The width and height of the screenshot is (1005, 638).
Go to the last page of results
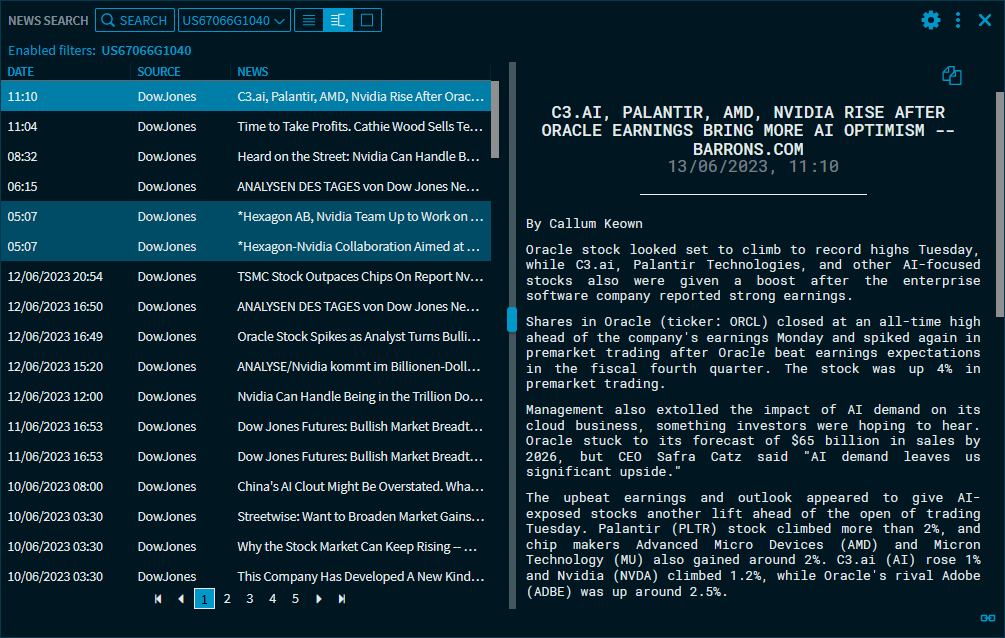point(342,599)
